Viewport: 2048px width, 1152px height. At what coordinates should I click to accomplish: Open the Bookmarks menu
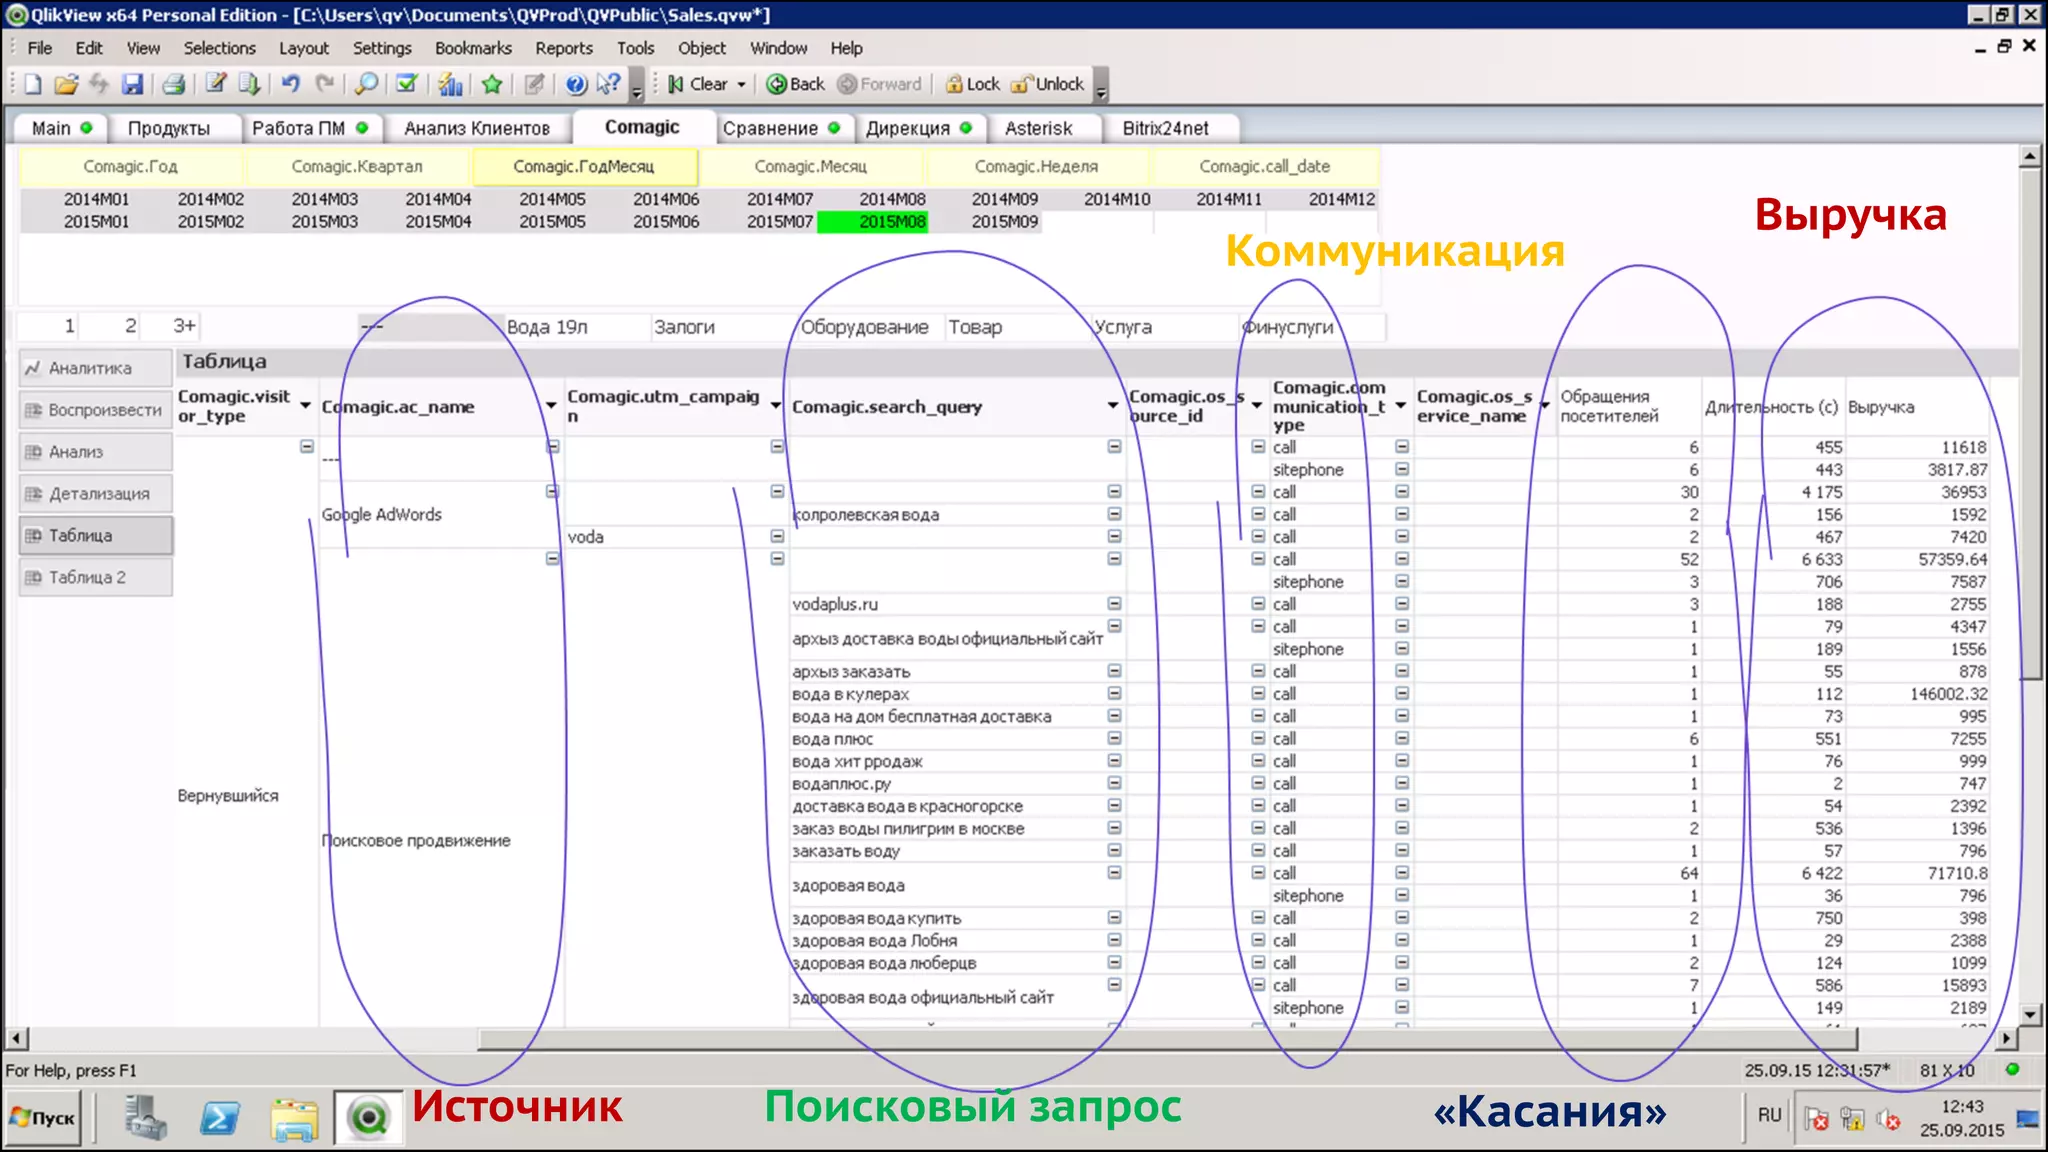[473, 48]
